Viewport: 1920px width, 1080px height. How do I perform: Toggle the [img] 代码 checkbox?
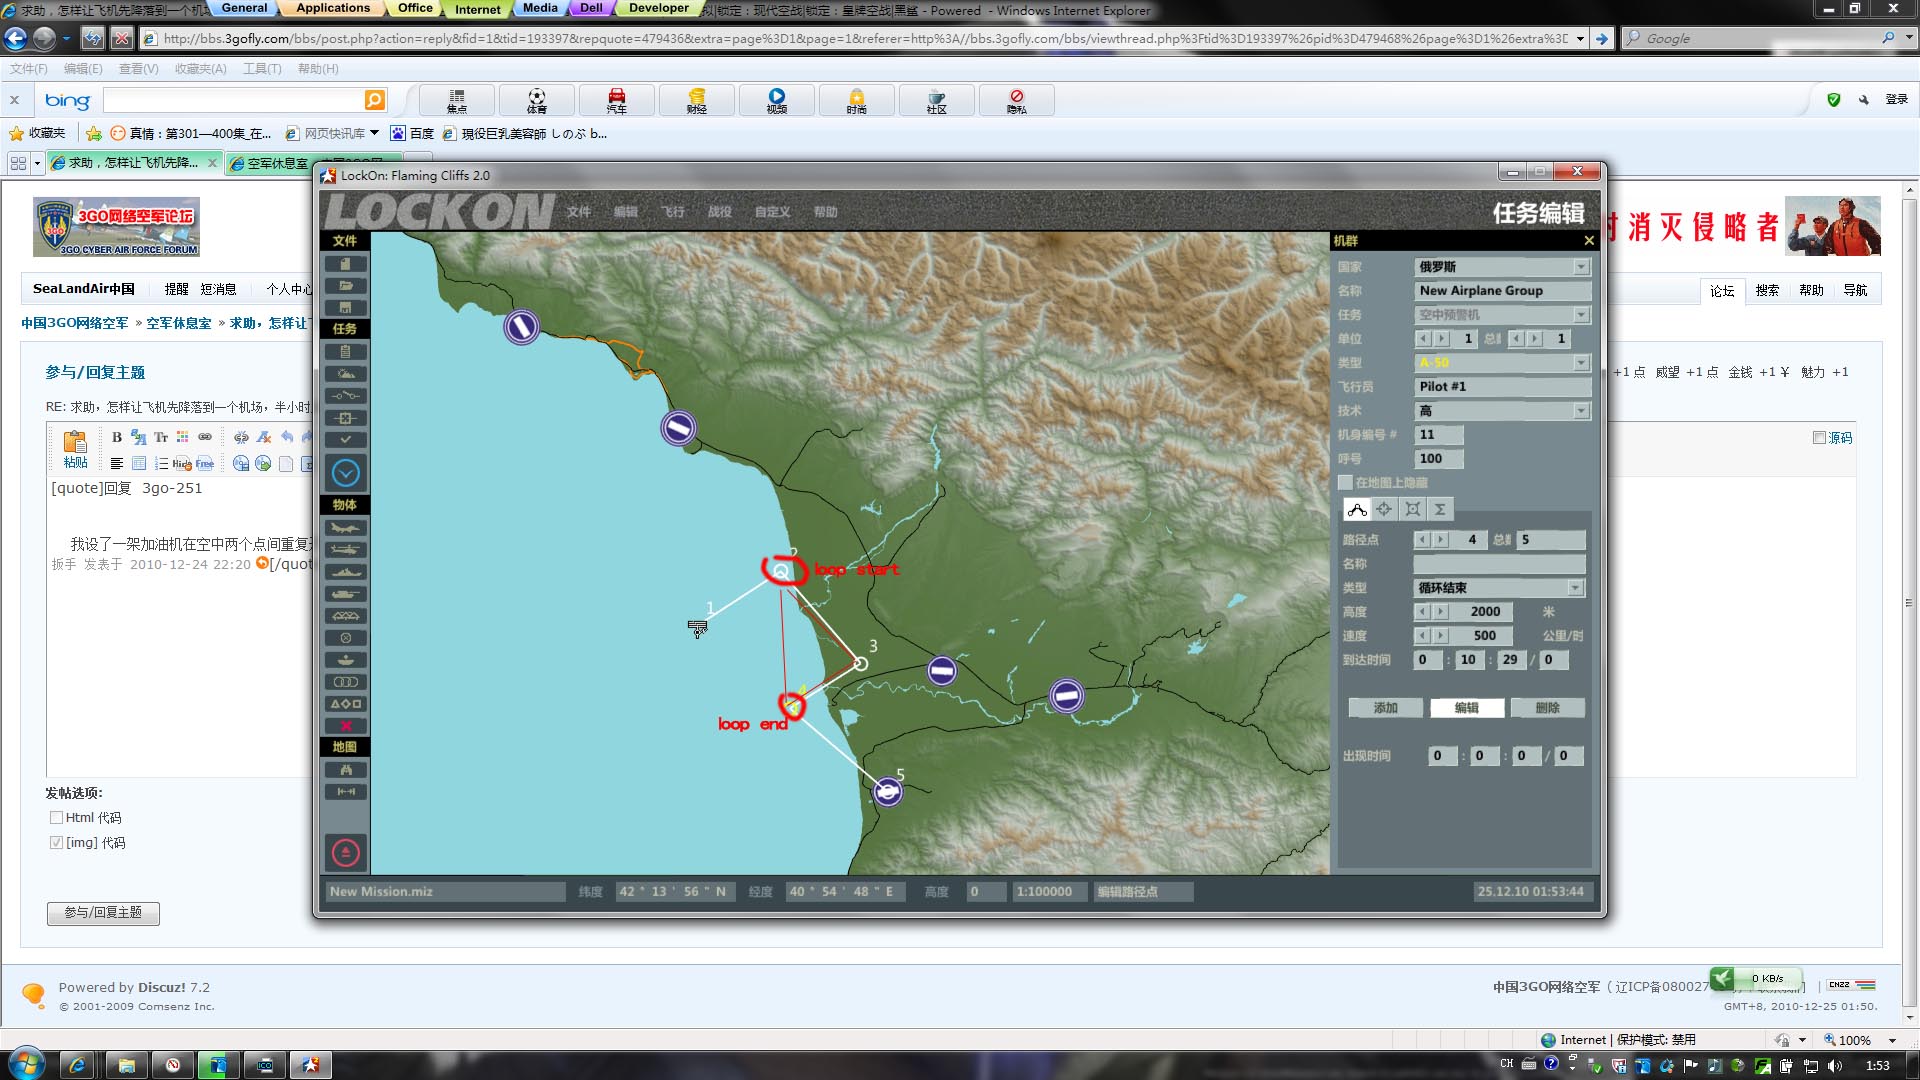point(56,843)
